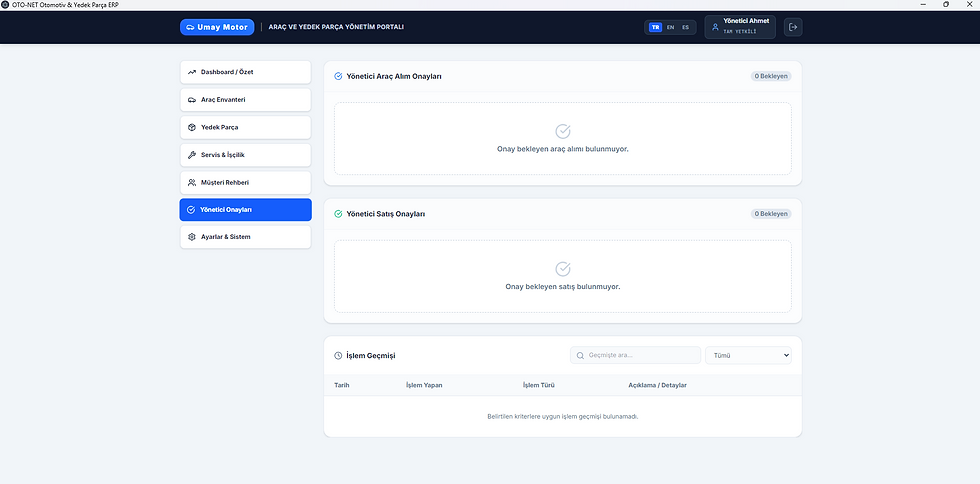
Task: Click blue check icon beside Yönetici Araç Alım Onayları
Action: point(338,76)
